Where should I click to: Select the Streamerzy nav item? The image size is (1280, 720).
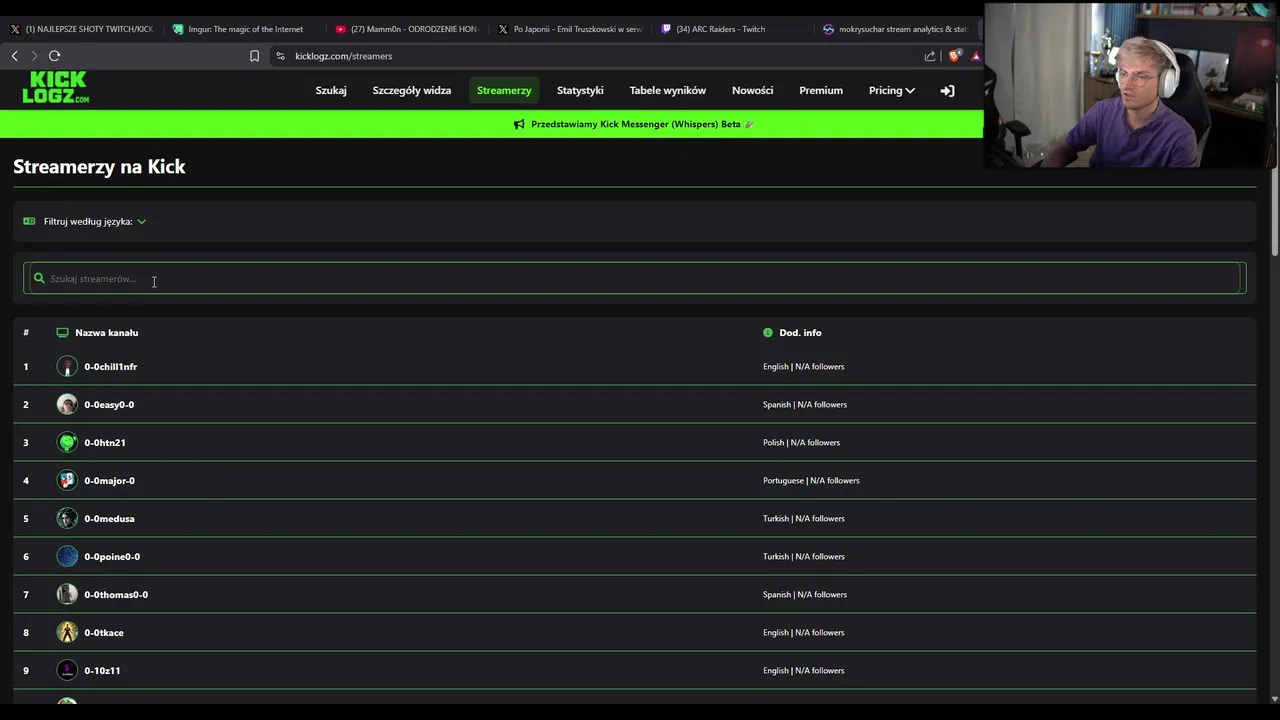tap(504, 90)
